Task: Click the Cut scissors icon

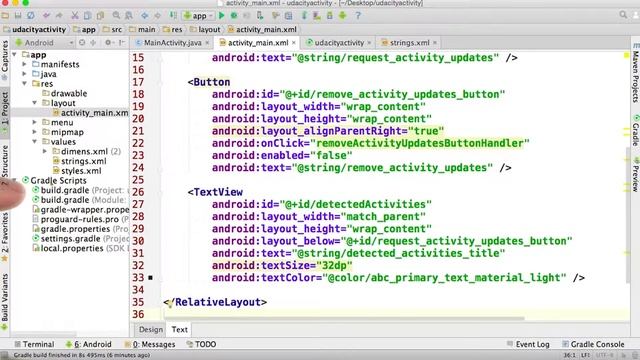Action: [74, 16]
